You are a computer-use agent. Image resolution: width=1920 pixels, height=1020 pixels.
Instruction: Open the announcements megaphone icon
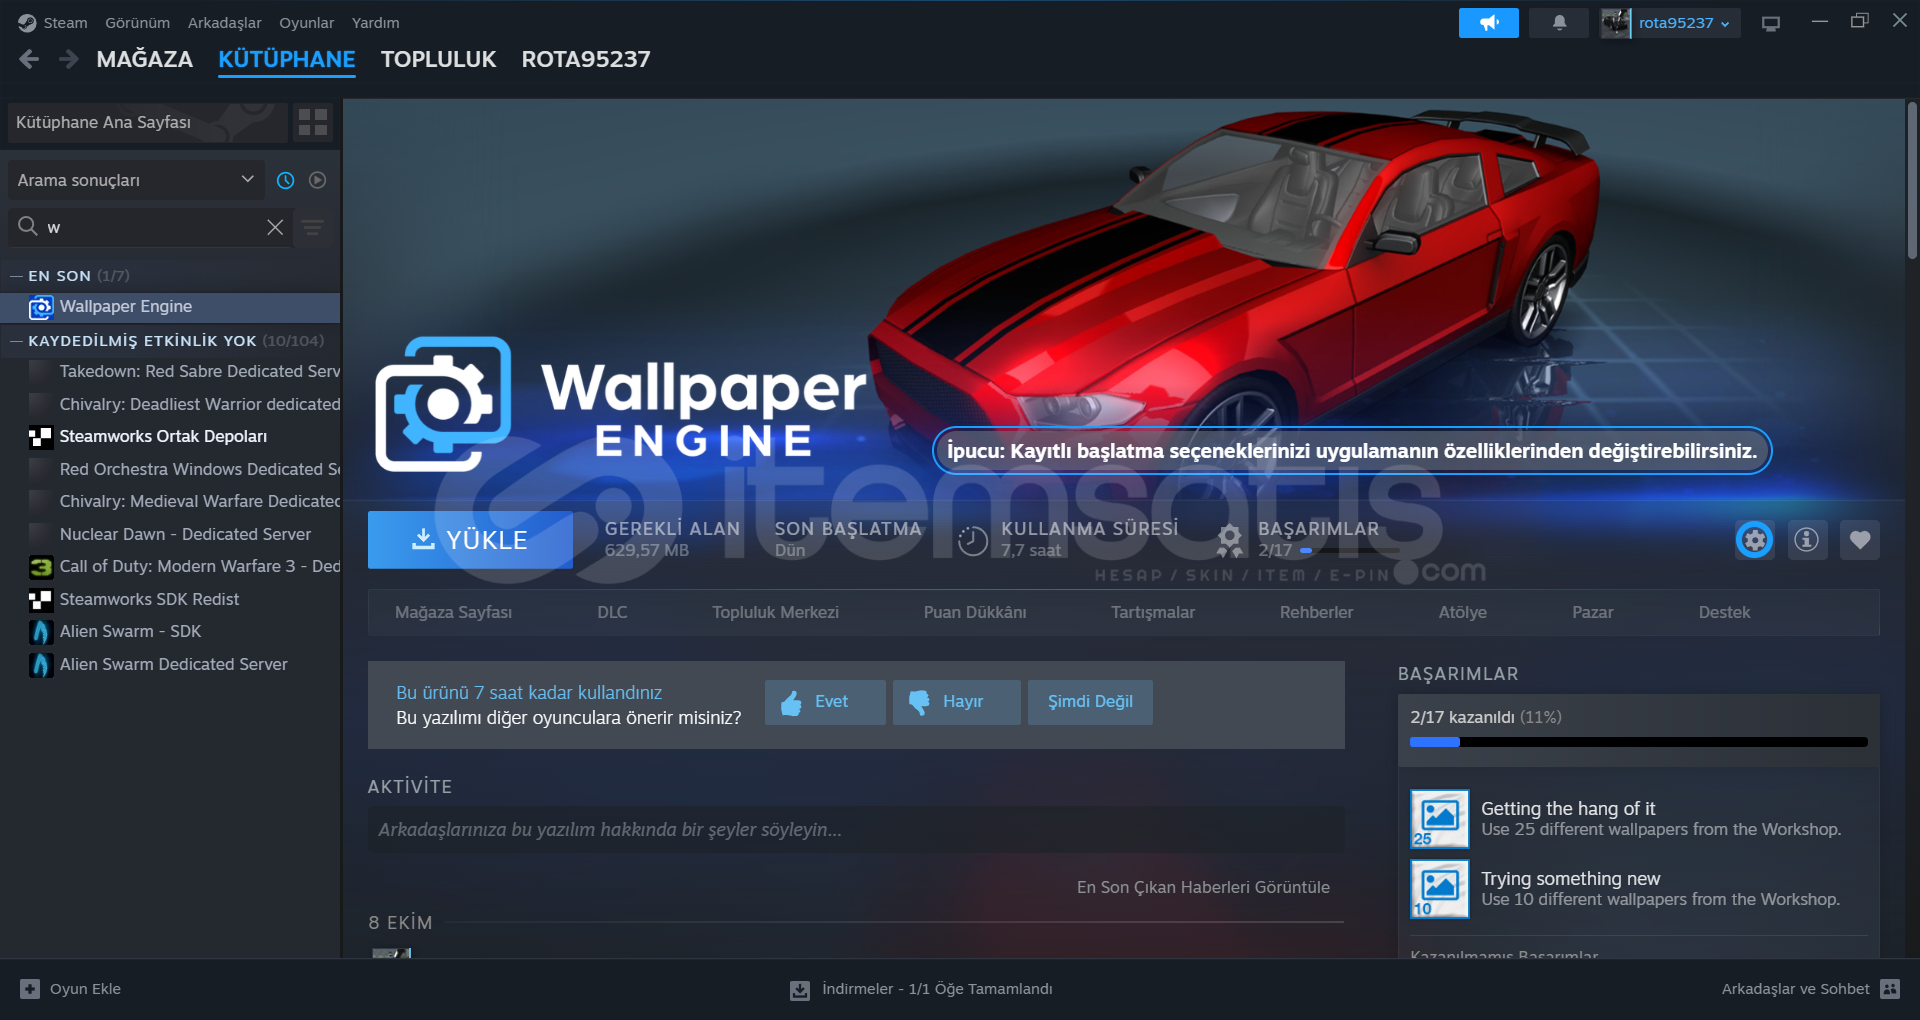tap(1488, 22)
